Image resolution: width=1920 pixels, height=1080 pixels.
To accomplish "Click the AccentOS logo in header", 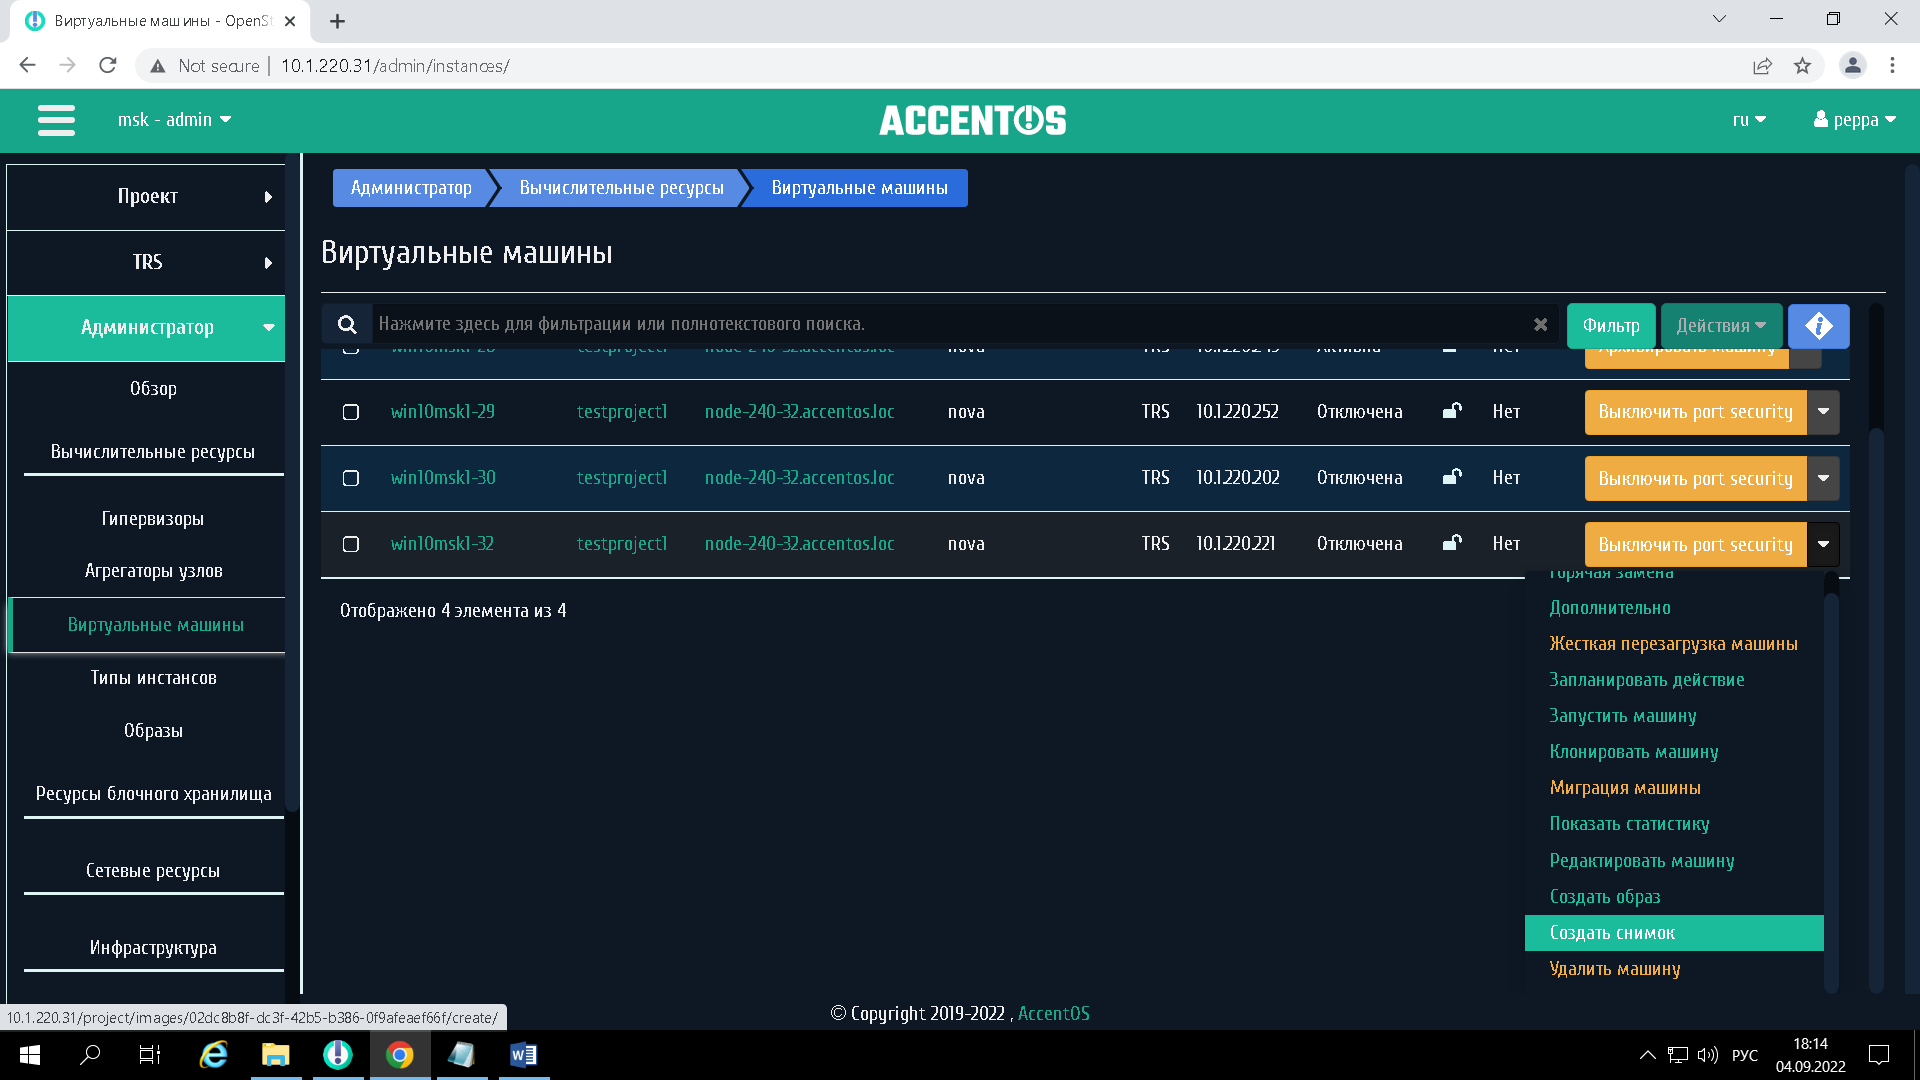I will [x=972, y=120].
